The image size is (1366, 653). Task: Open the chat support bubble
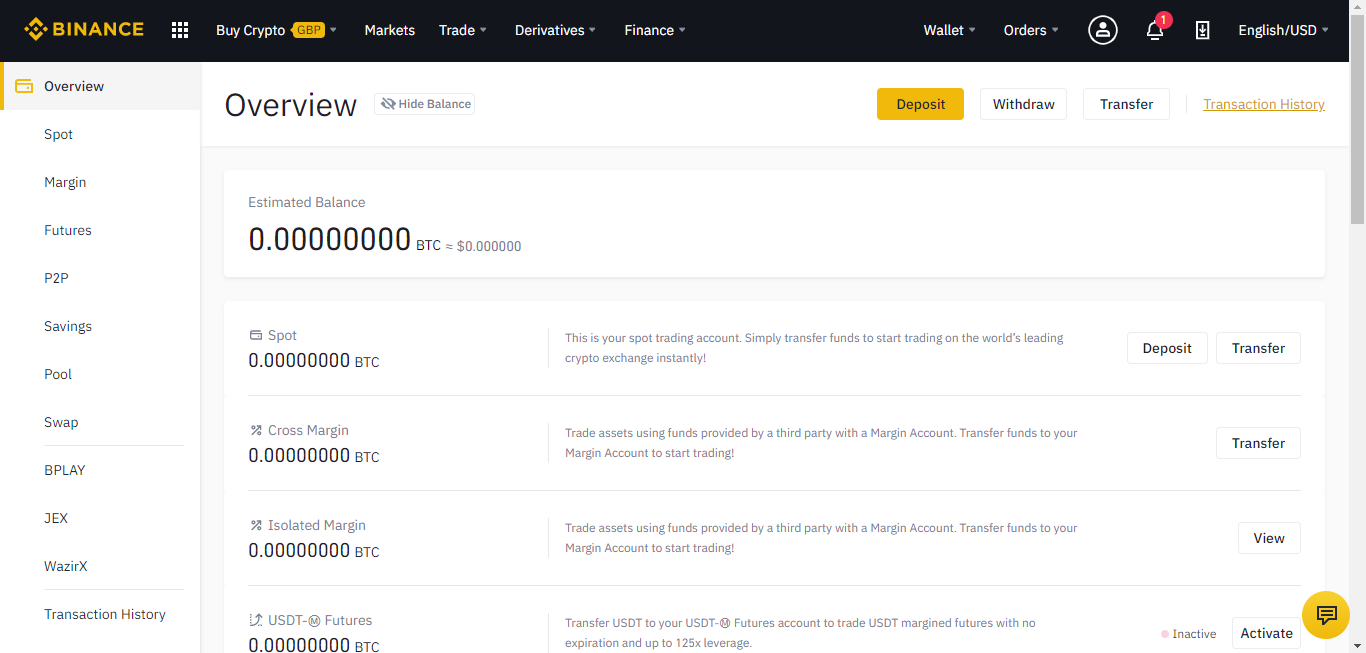(x=1326, y=615)
